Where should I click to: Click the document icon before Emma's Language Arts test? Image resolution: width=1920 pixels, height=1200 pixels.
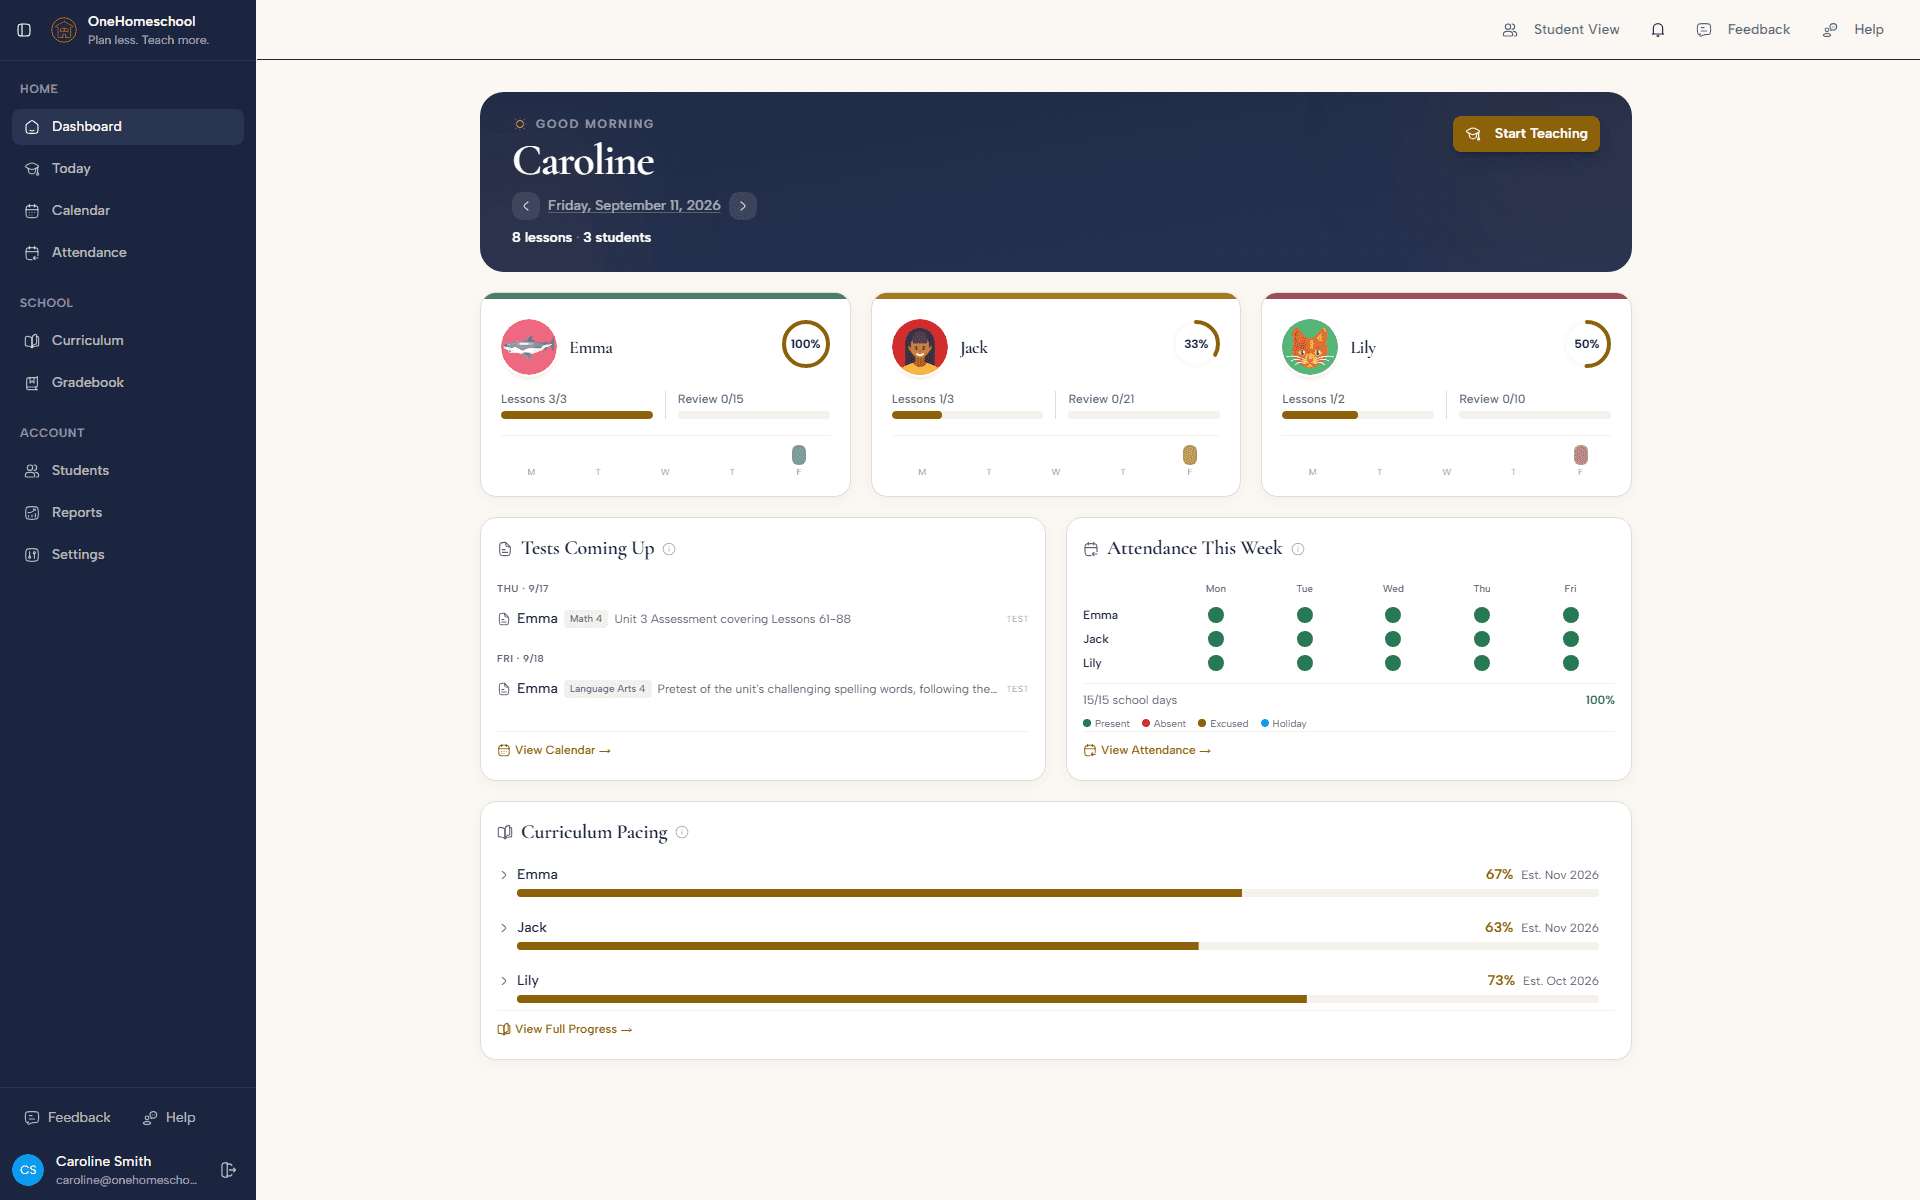[x=504, y=689]
